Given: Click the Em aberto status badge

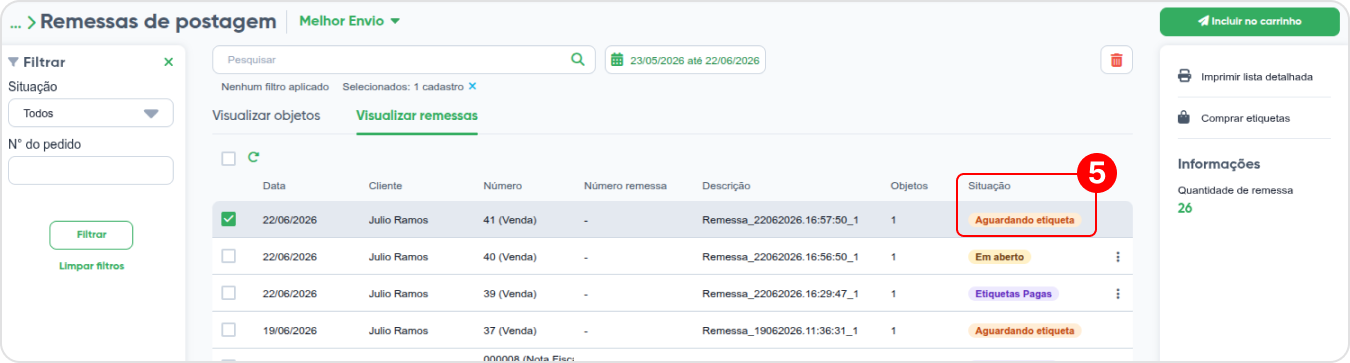Looking at the screenshot, I should (x=999, y=257).
